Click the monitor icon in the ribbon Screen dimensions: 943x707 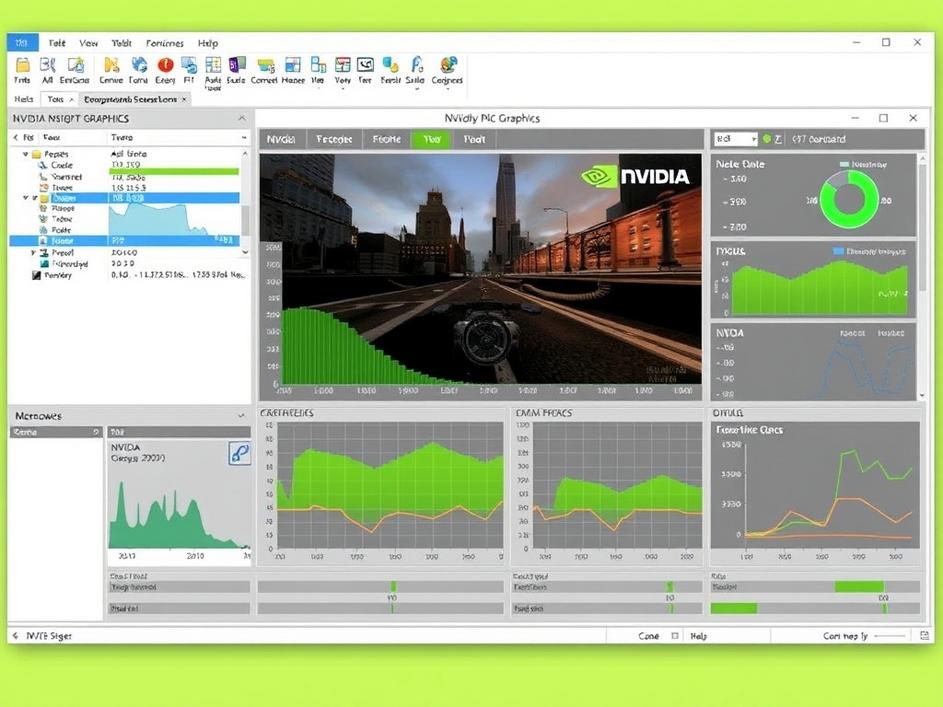pos(365,65)
